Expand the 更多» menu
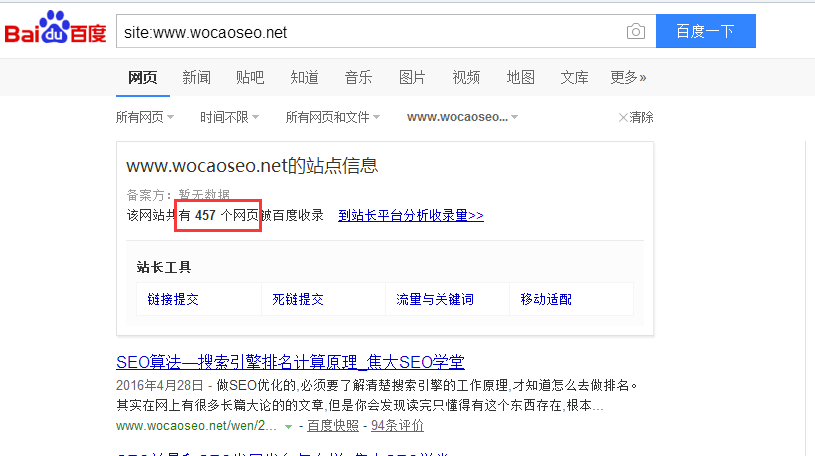 628,78
